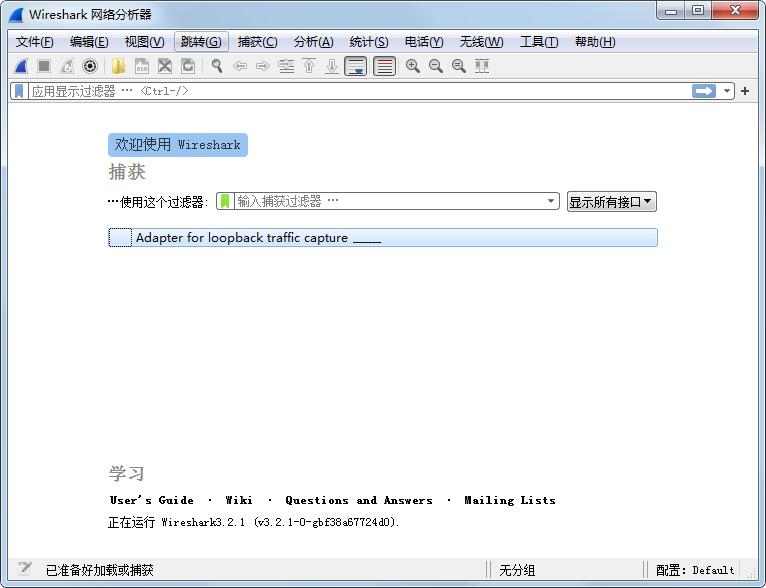Save the capture file via toolbar icon
766x588 pixels.
pos(142,66)
